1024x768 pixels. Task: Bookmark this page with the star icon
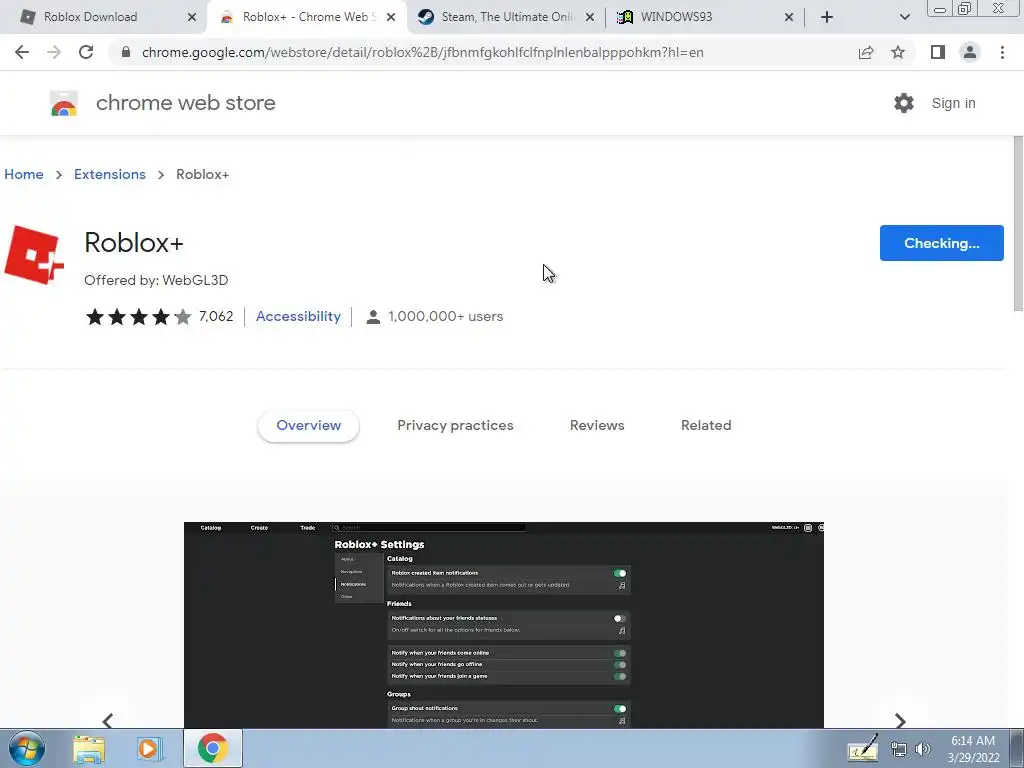[898, 52]
